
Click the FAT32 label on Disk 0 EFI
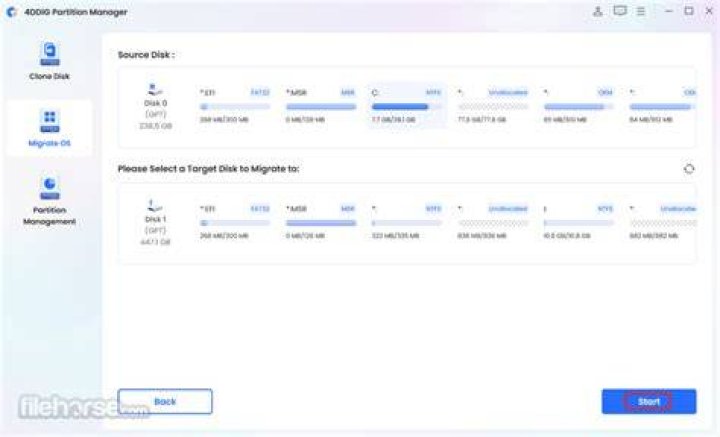[x=260, y=93]
